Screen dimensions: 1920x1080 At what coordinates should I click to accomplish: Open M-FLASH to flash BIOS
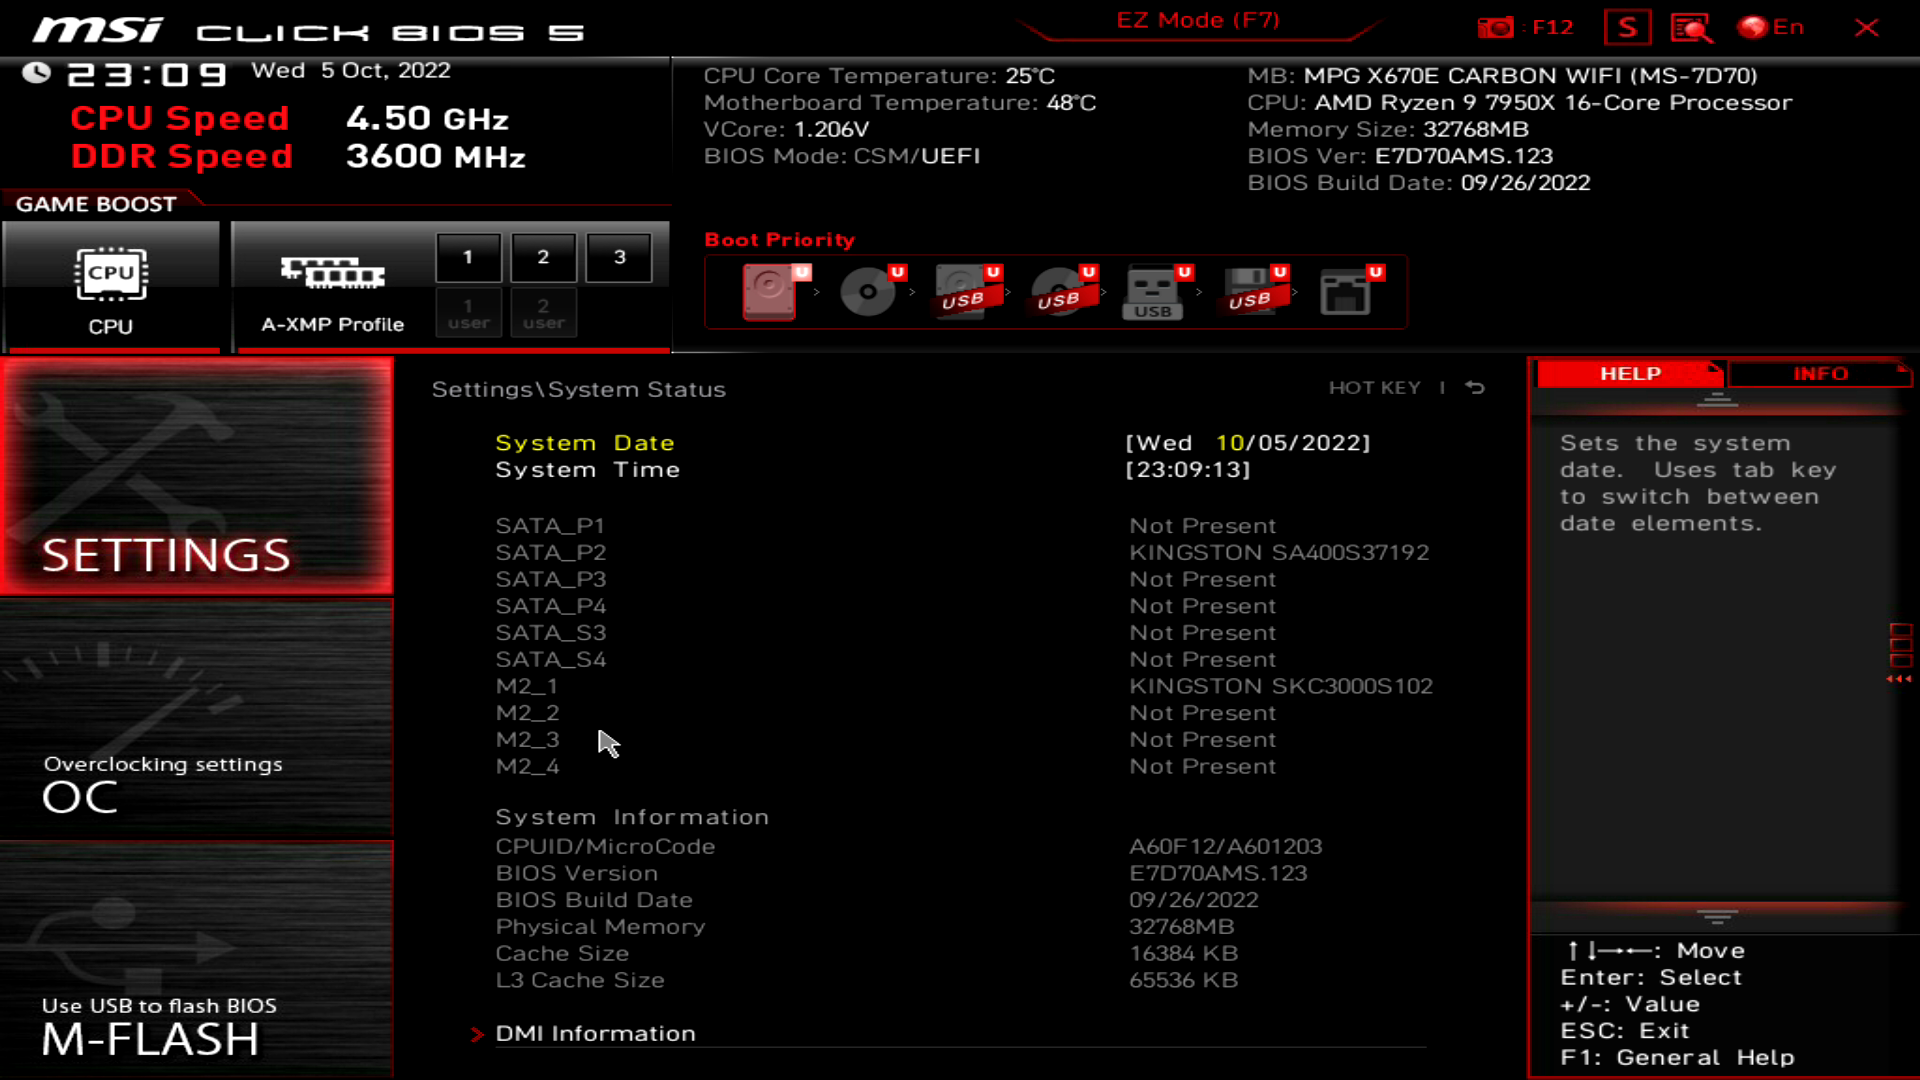tap(196, 960)
